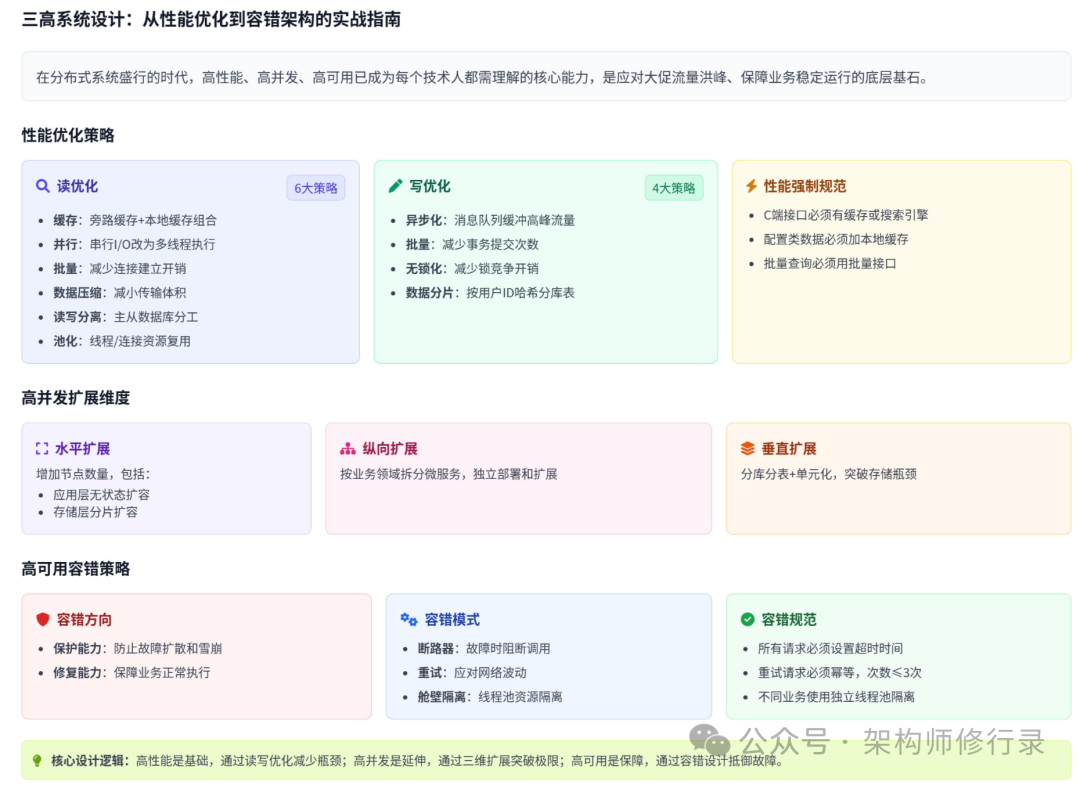Click the 容错方向 card title
This screenshot has width=1080, height=785.
84,620
